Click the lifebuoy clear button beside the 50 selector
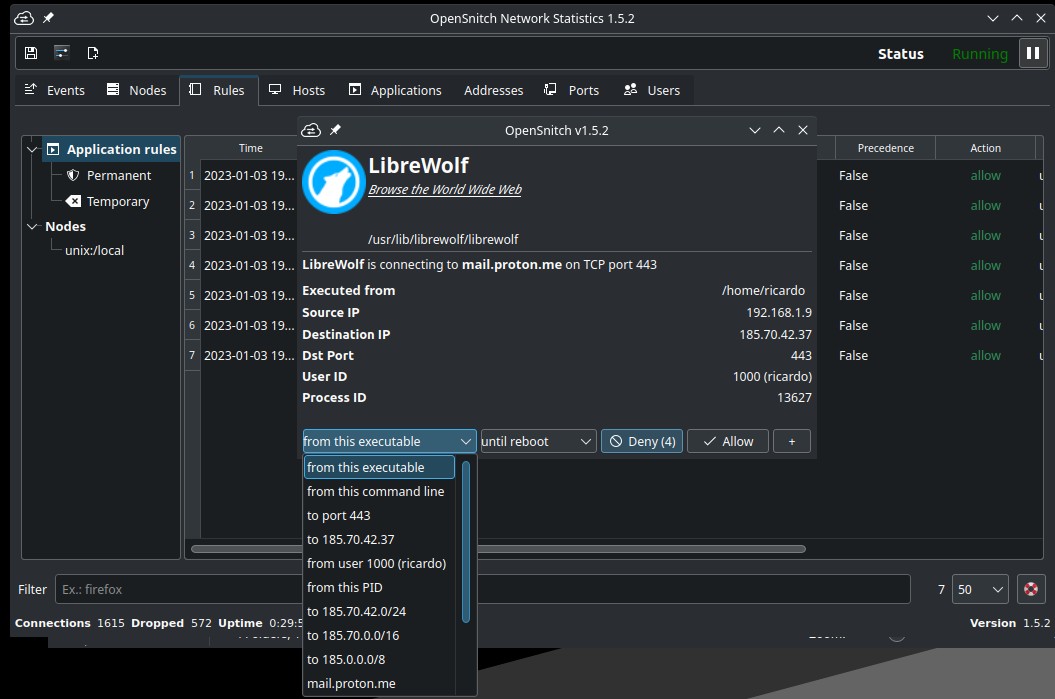Screen dimensions: 1055x699 tap(1031, 589)
